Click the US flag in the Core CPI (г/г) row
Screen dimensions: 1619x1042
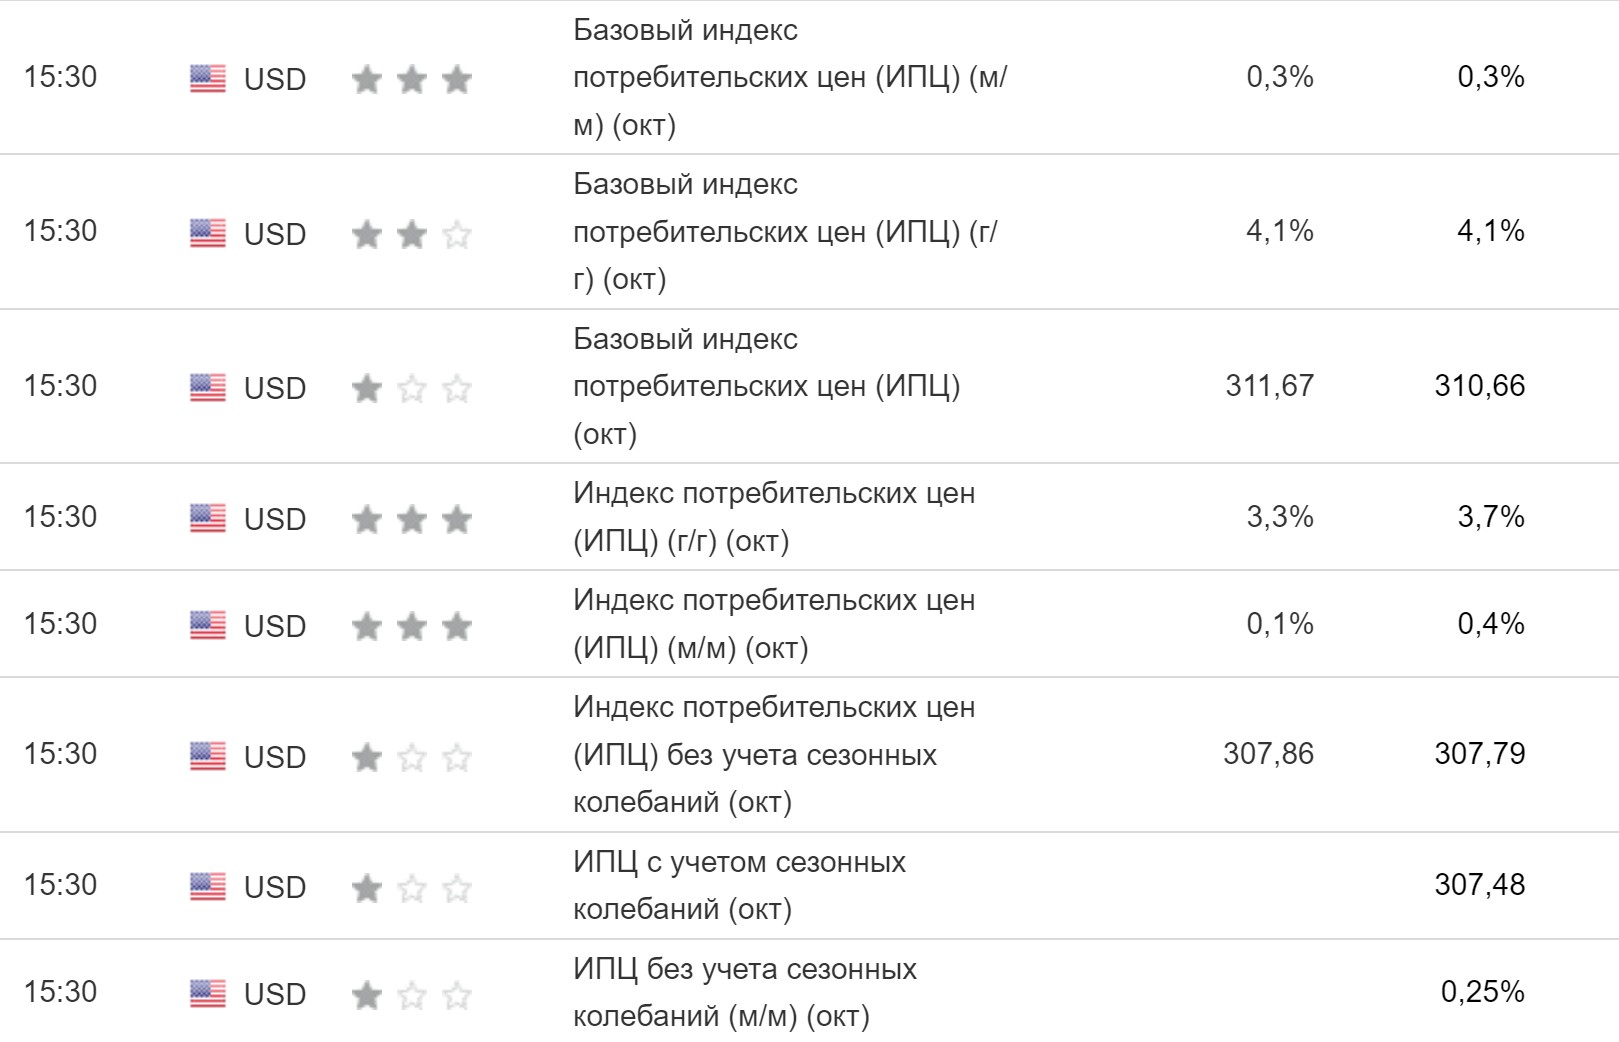207,233
